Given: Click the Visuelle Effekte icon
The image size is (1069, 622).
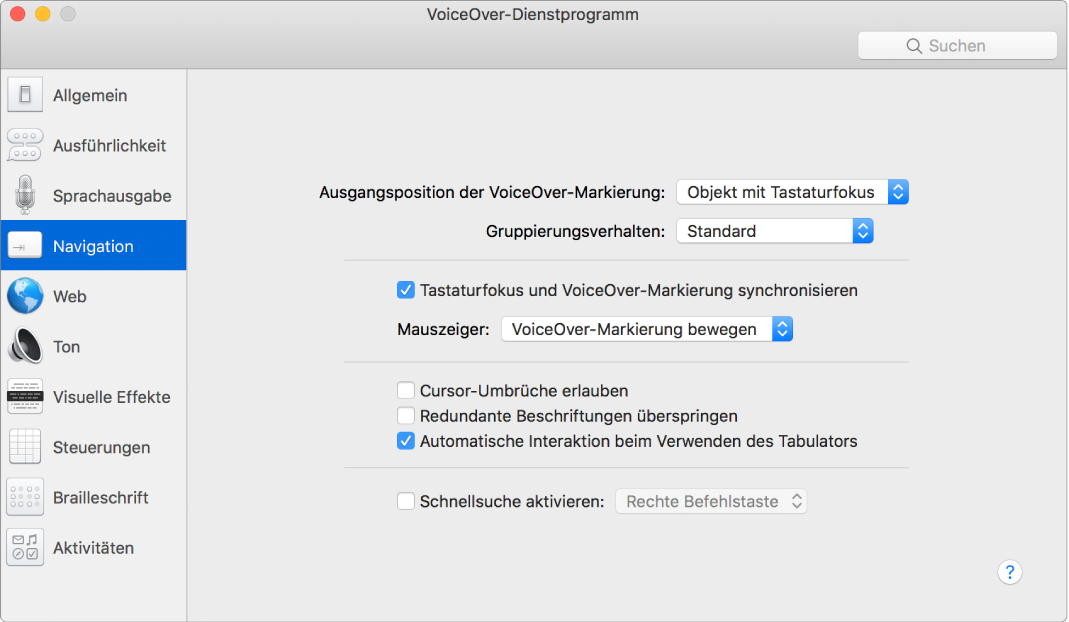Looking at the screenshot, I should pos(24,397).
